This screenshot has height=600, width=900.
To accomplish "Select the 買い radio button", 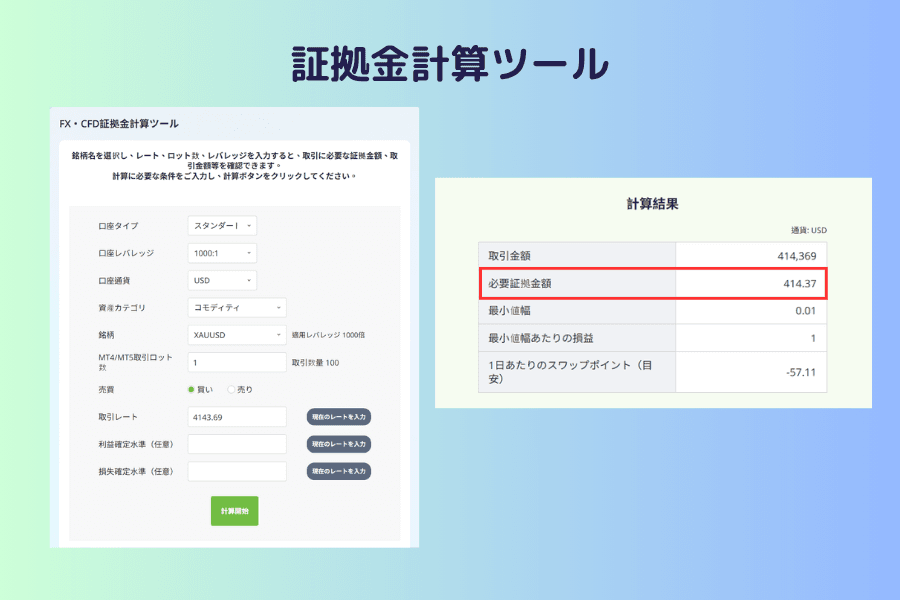I will click(x=191, y=389).
